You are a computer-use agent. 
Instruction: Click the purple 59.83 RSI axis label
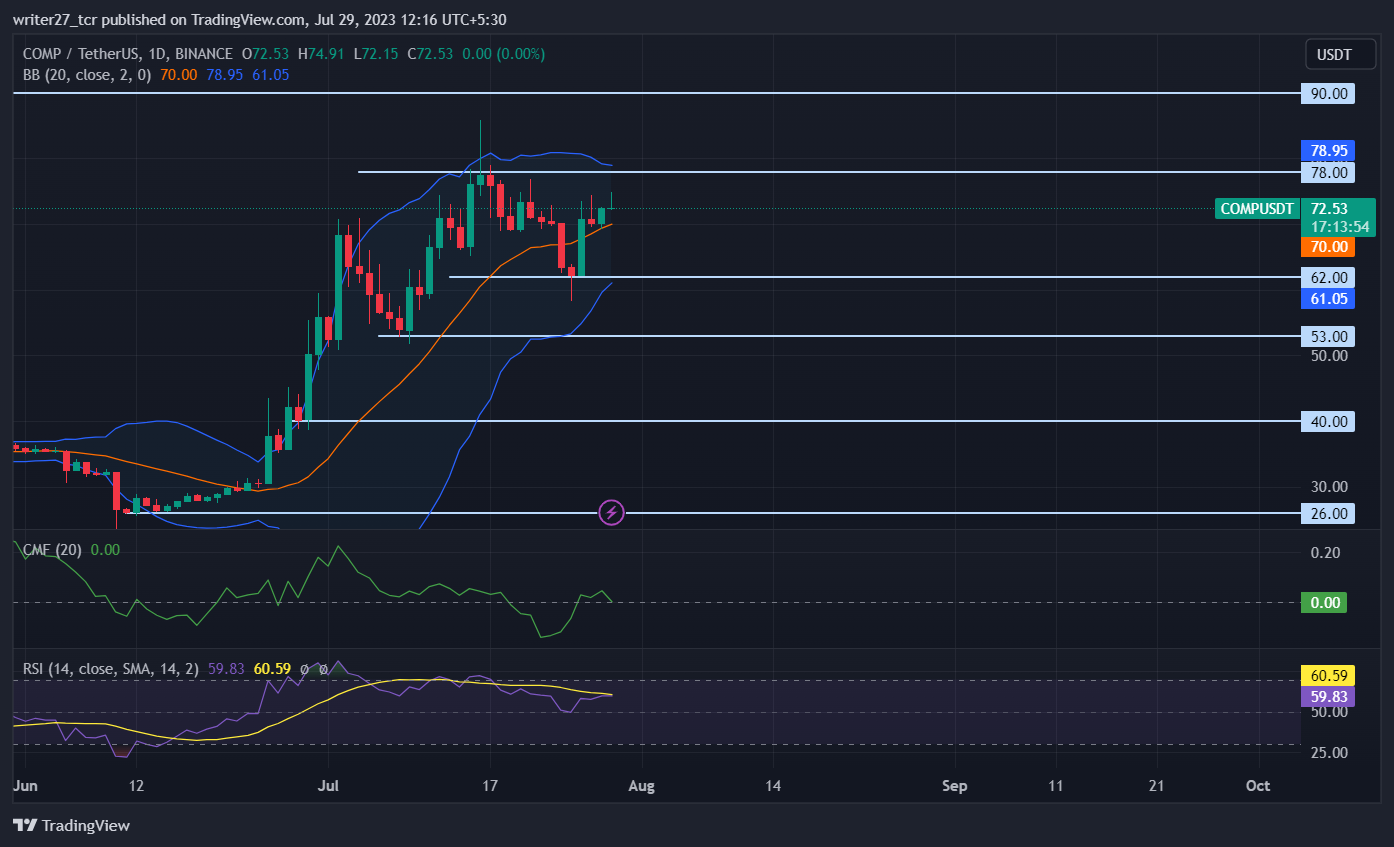tap(1328, 697)
